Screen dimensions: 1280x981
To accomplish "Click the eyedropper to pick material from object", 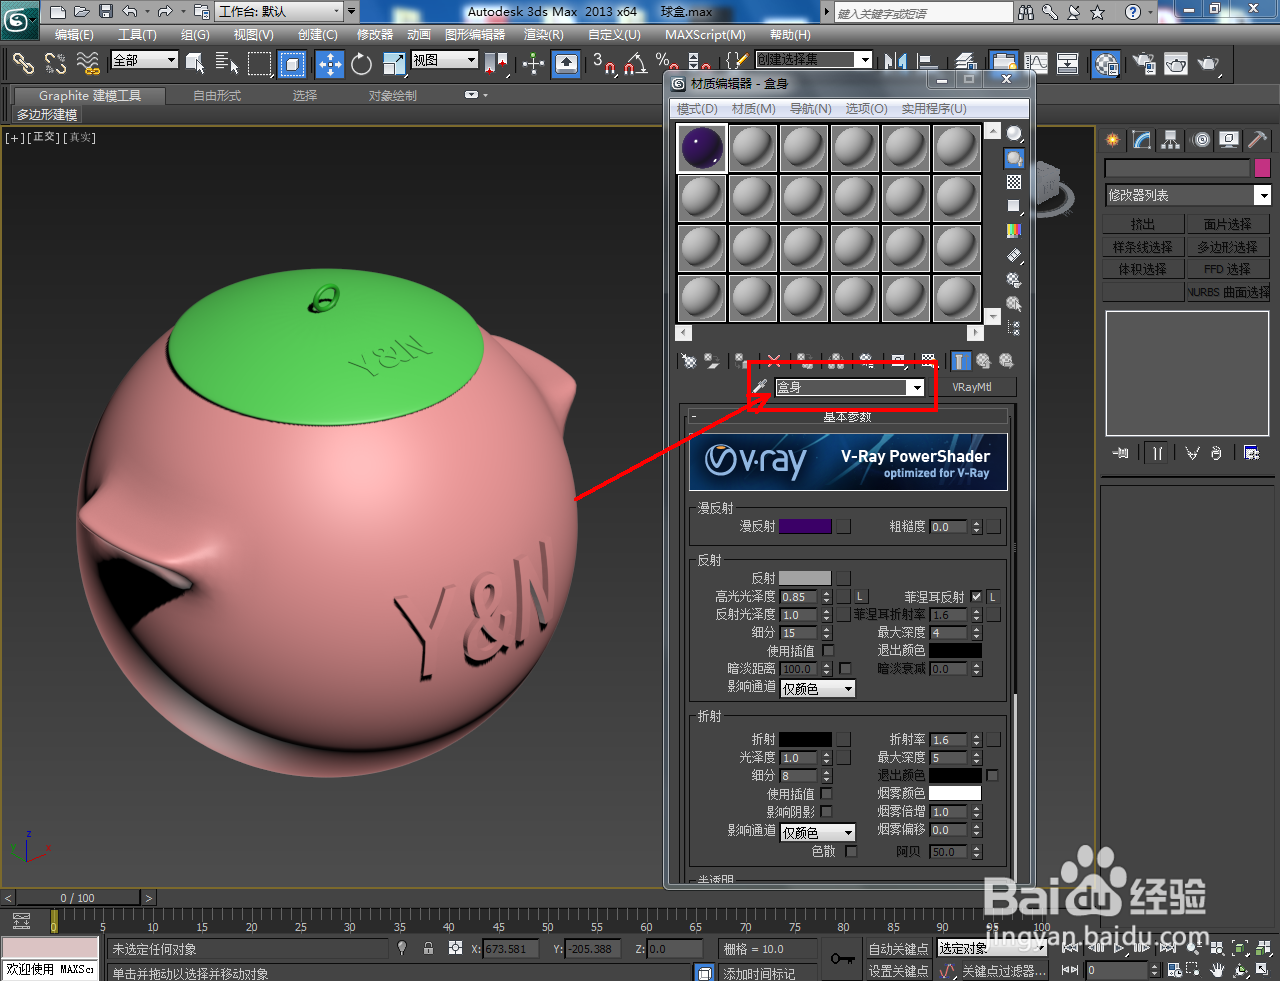I will 759,385.
